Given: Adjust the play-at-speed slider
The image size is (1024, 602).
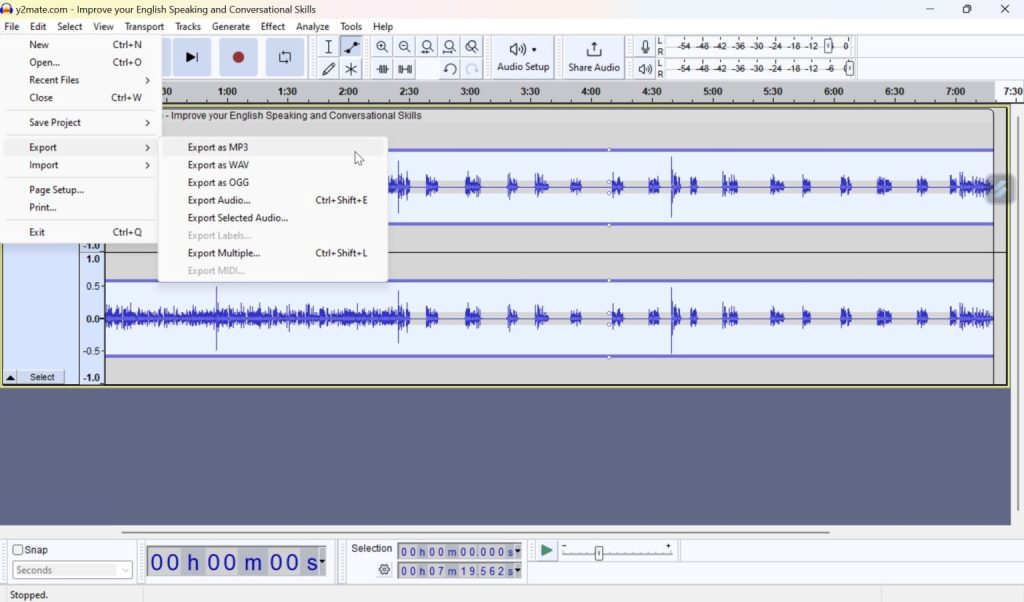Looking at the screenshot, I should click(x=600, y=550).
